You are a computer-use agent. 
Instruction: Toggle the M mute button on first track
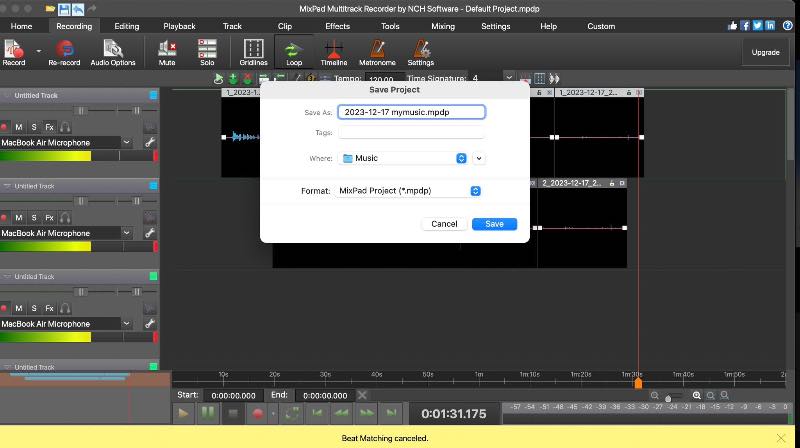pos(18,127)
